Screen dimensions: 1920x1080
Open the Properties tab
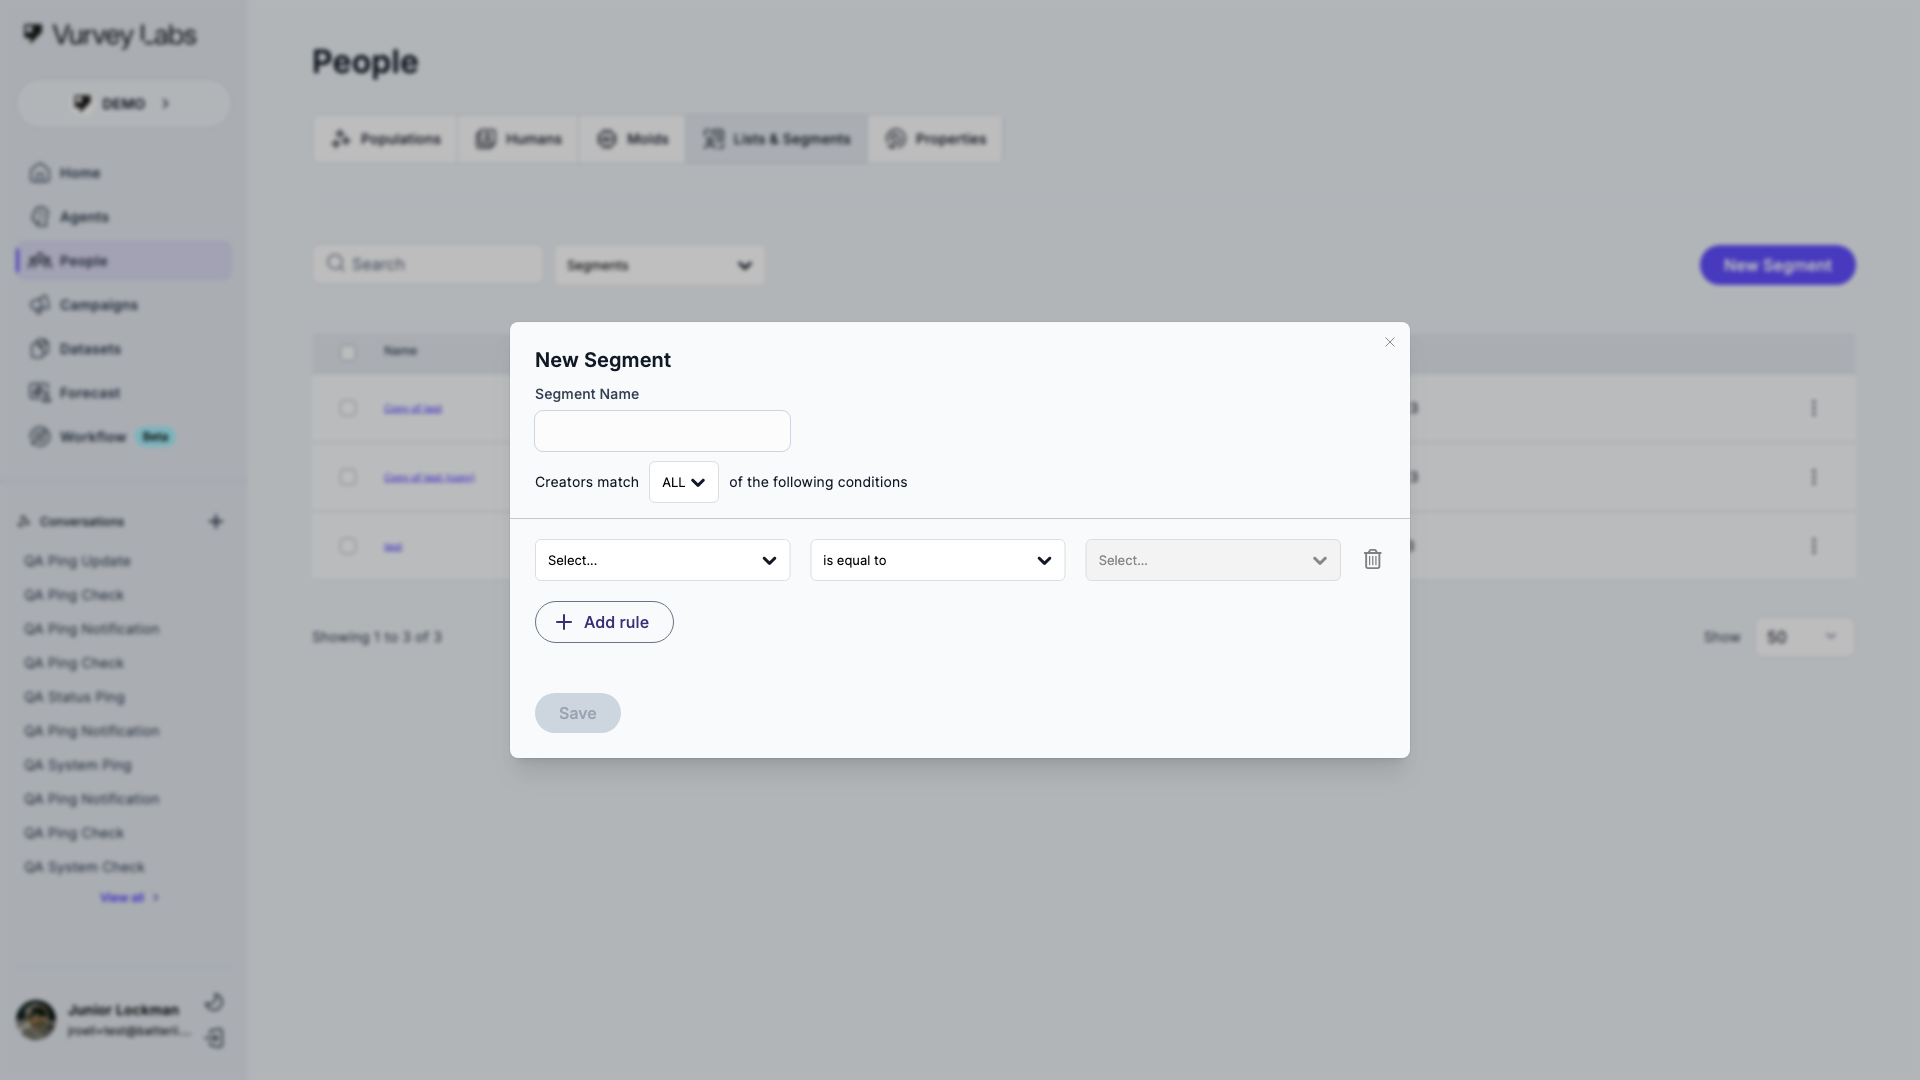(x=935, y=139)
